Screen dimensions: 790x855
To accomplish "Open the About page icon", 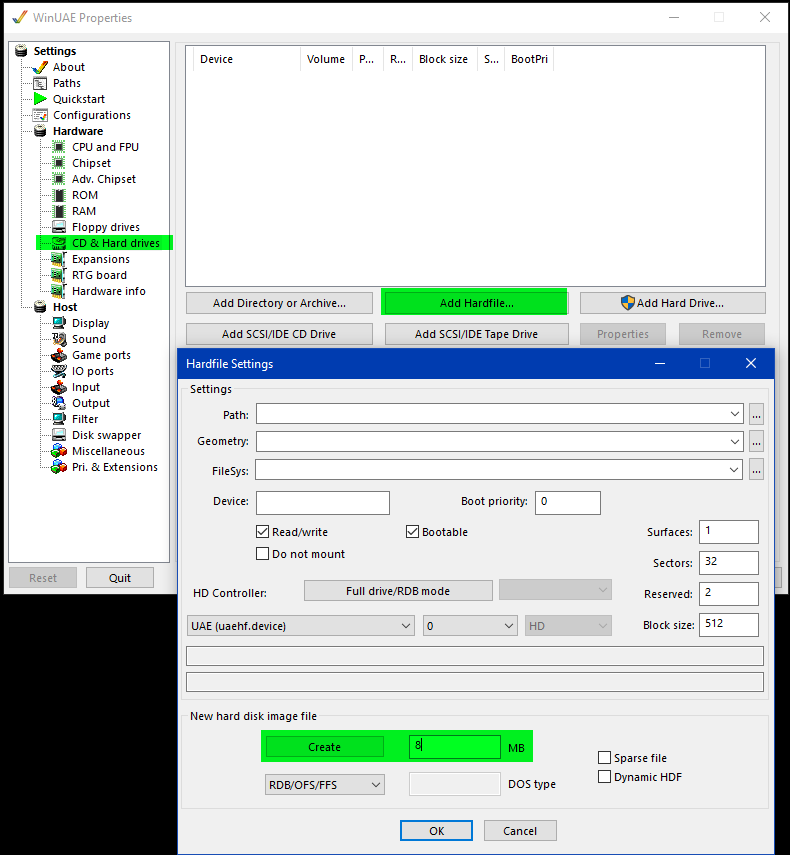I will [40, 67].
